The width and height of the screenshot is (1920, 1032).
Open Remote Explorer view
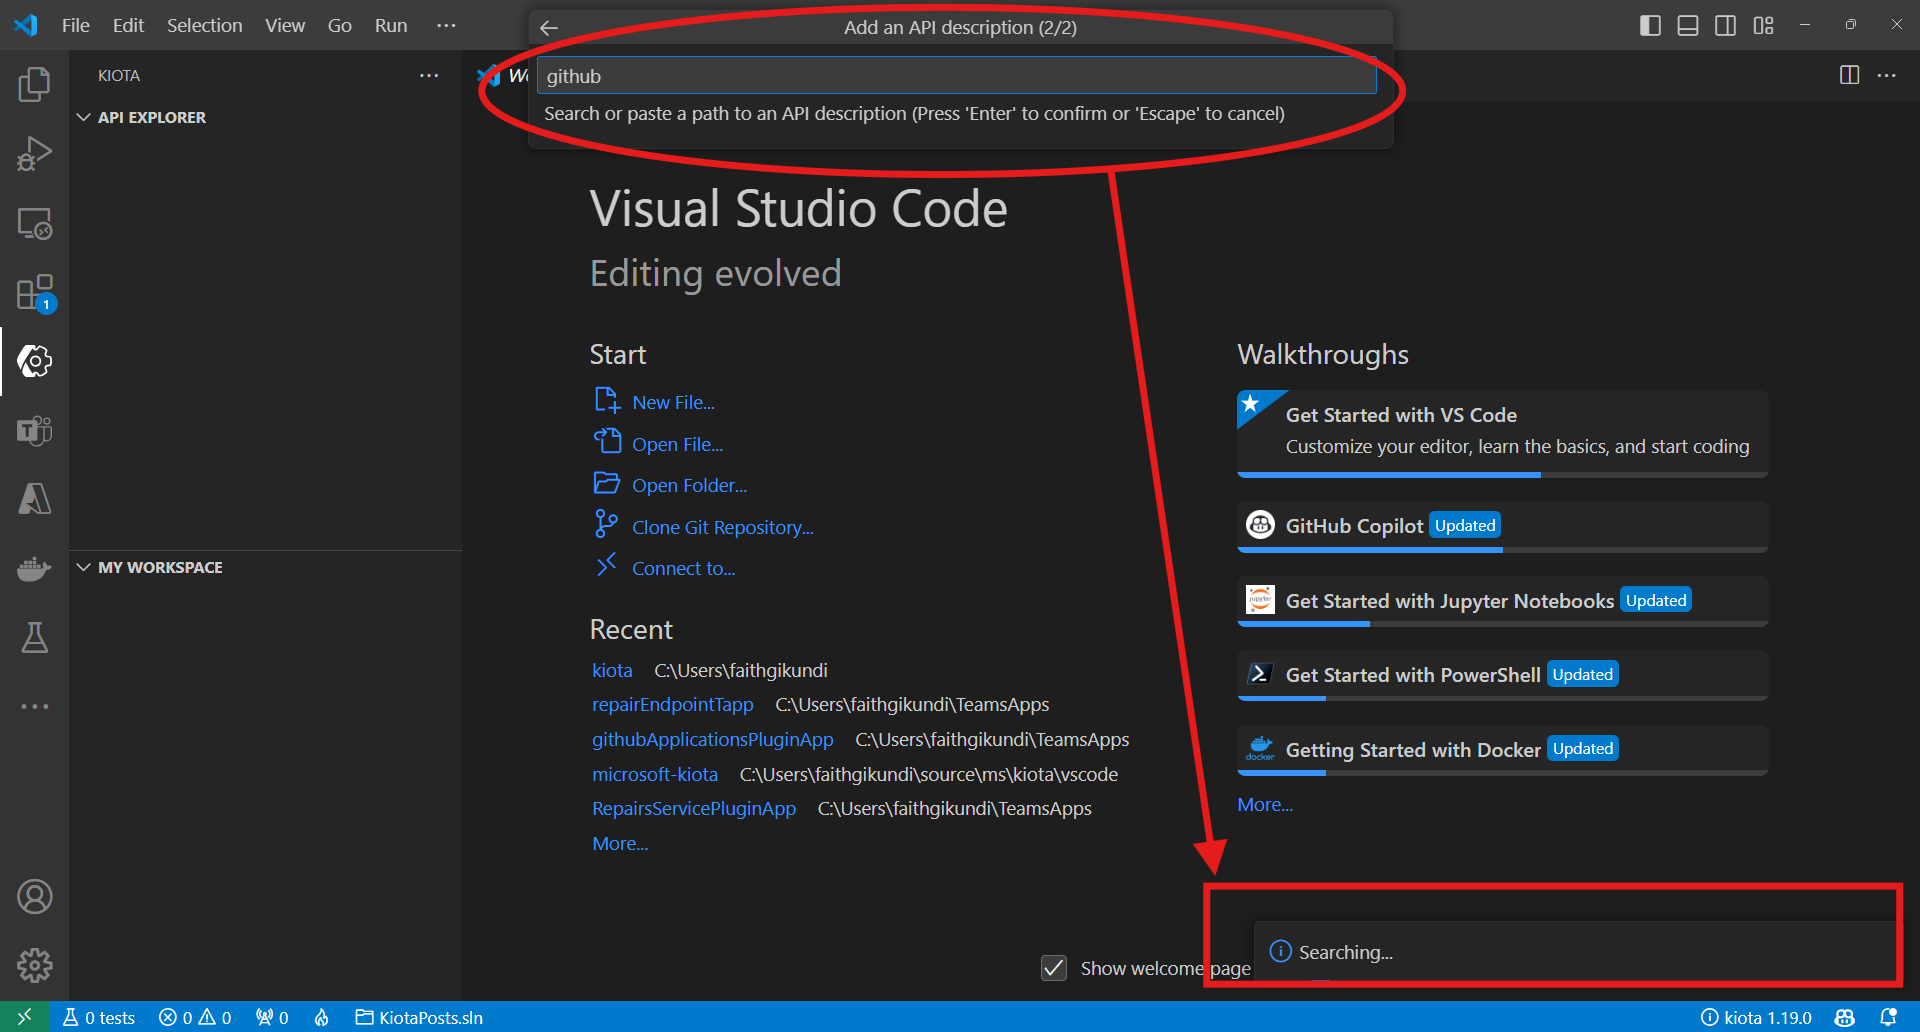pos(34,224)
